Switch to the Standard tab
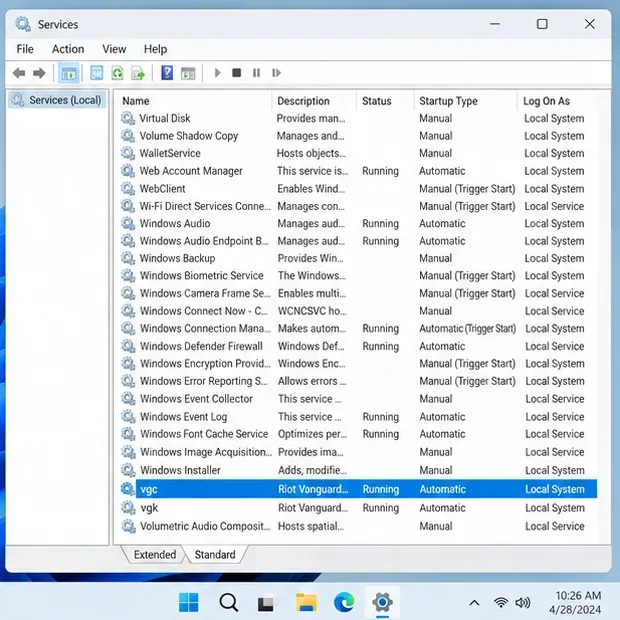 pos(215,554)
